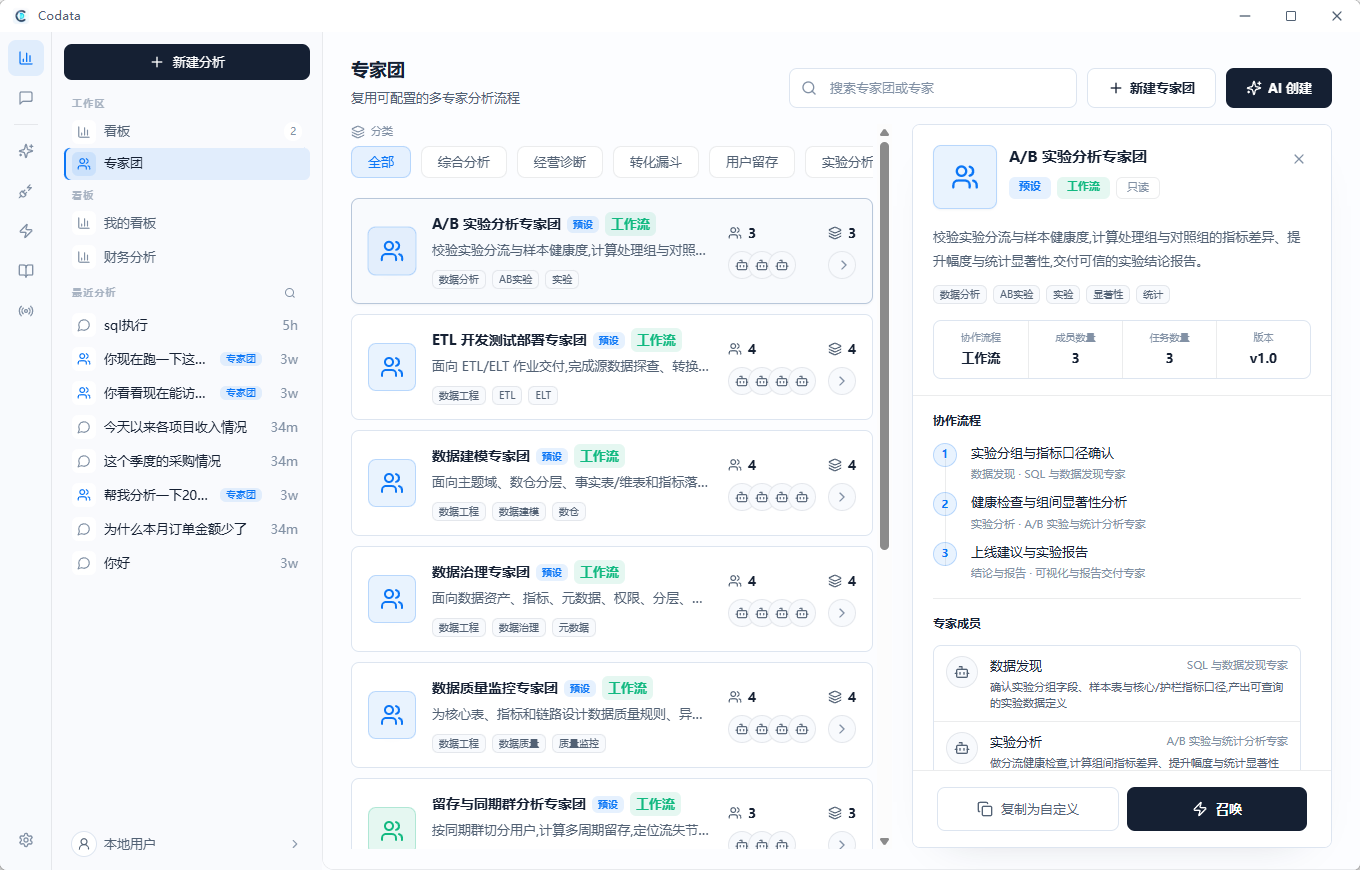Select the 经营诊断 category filter
Viewport: 1360px width, 870px height.
(x=560, y=162)
